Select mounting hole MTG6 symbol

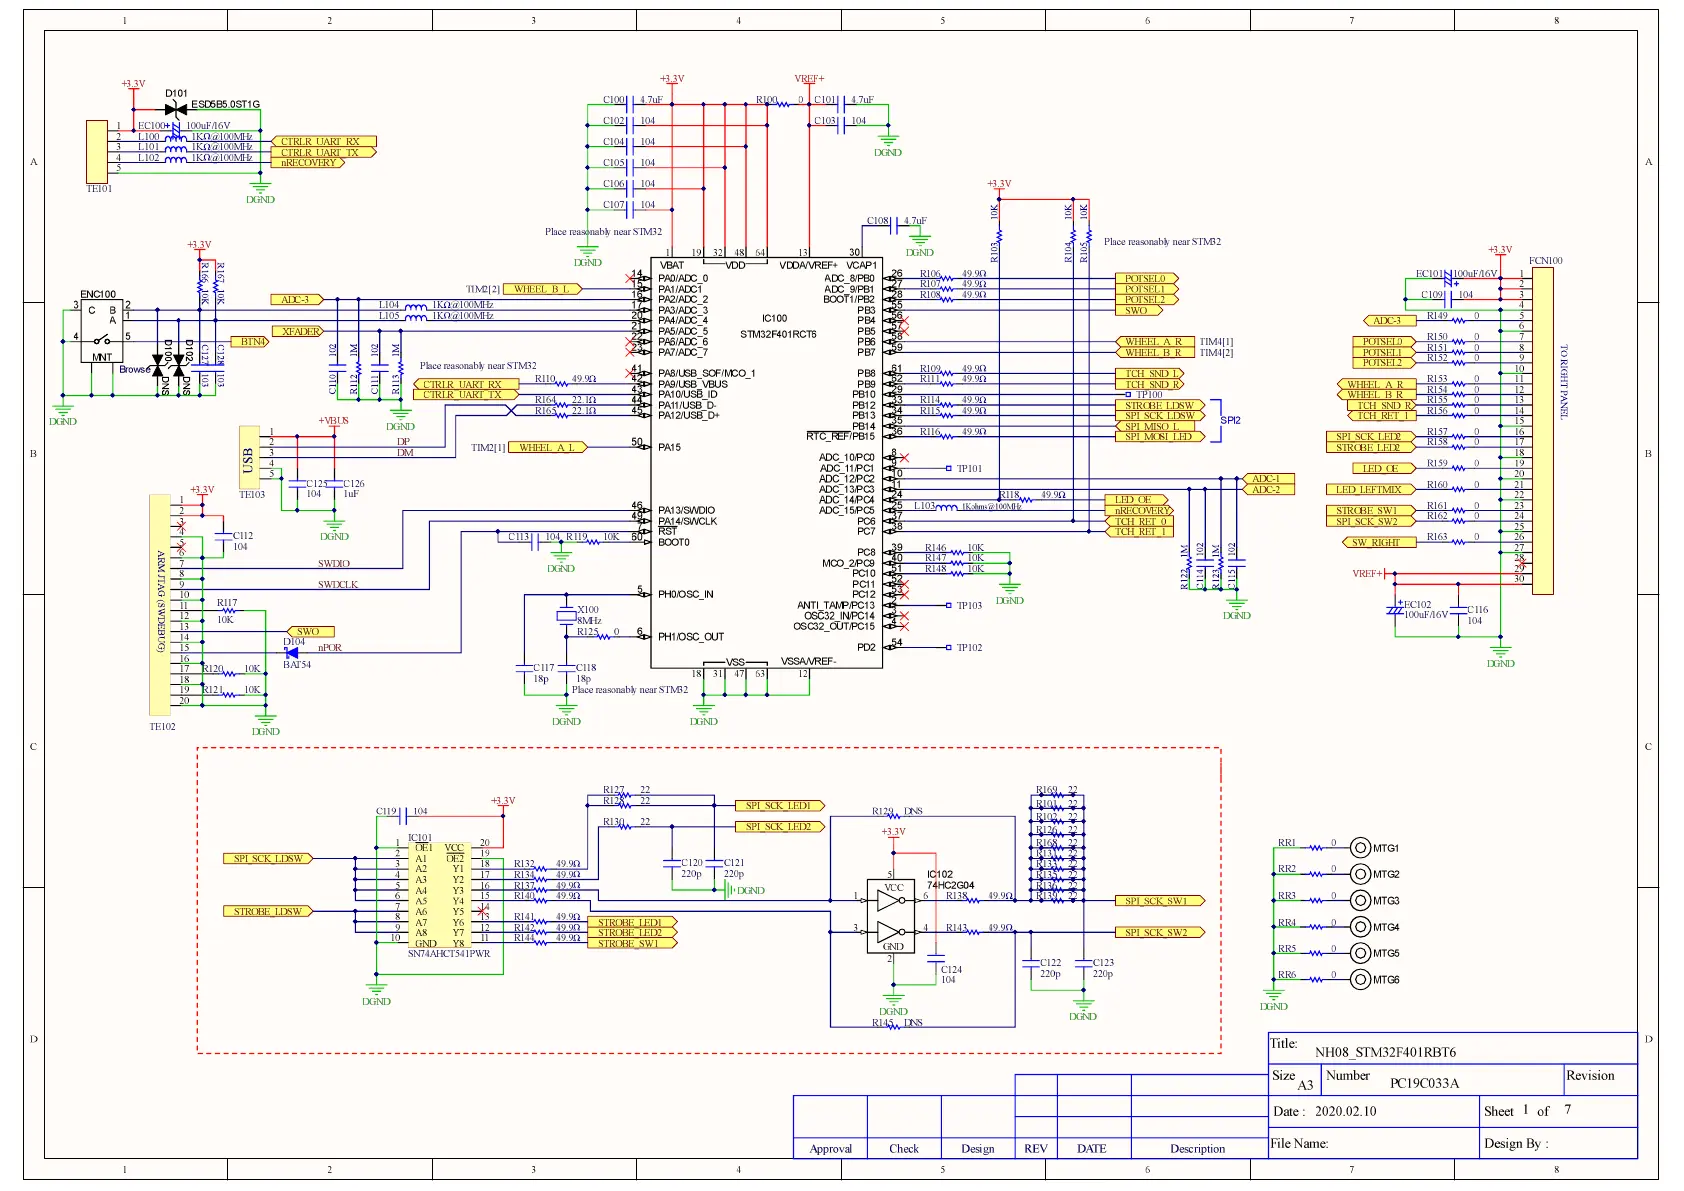[x=1360, y=980]
